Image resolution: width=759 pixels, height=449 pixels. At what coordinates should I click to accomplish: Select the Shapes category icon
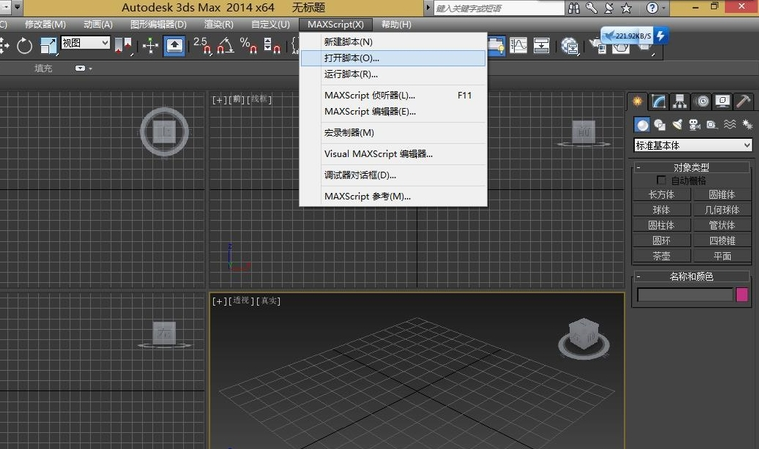[x=660, y=125]
